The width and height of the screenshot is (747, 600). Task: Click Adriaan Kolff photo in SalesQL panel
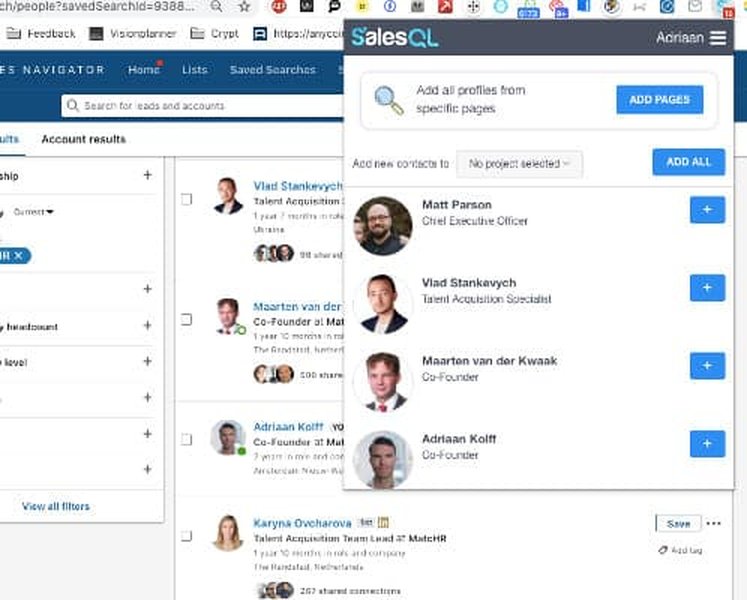pos(383,460)
